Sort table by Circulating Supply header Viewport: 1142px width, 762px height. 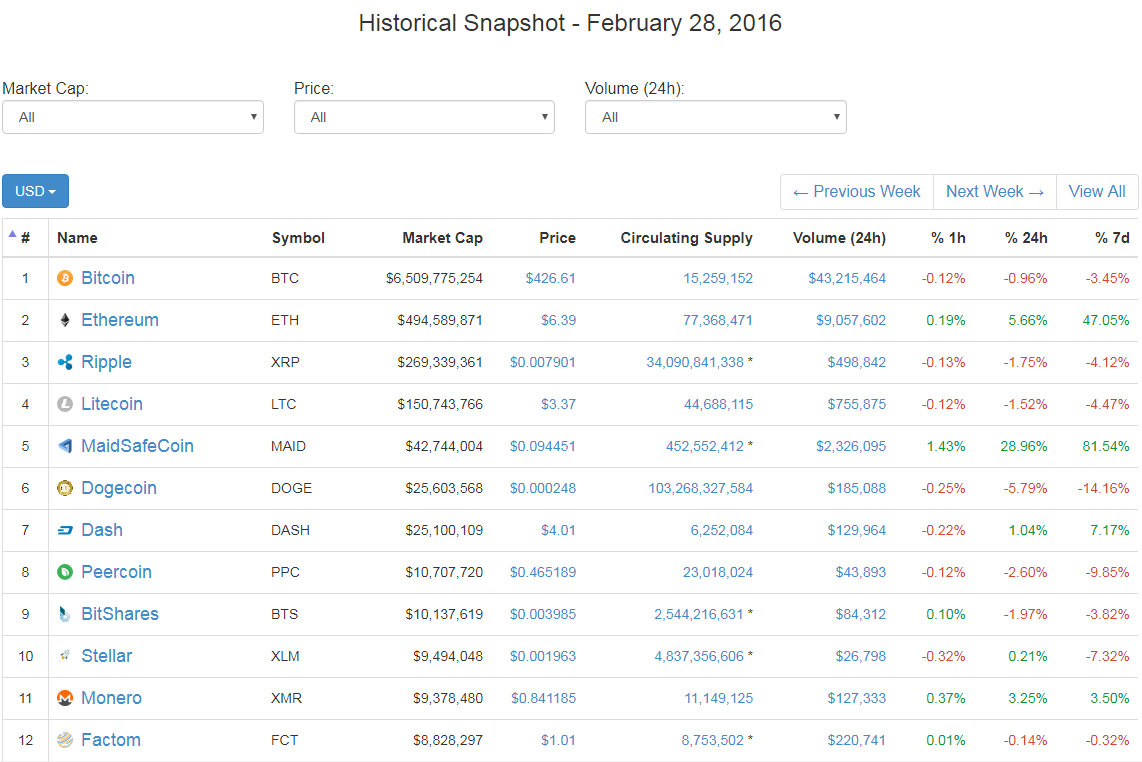point(686,238)
